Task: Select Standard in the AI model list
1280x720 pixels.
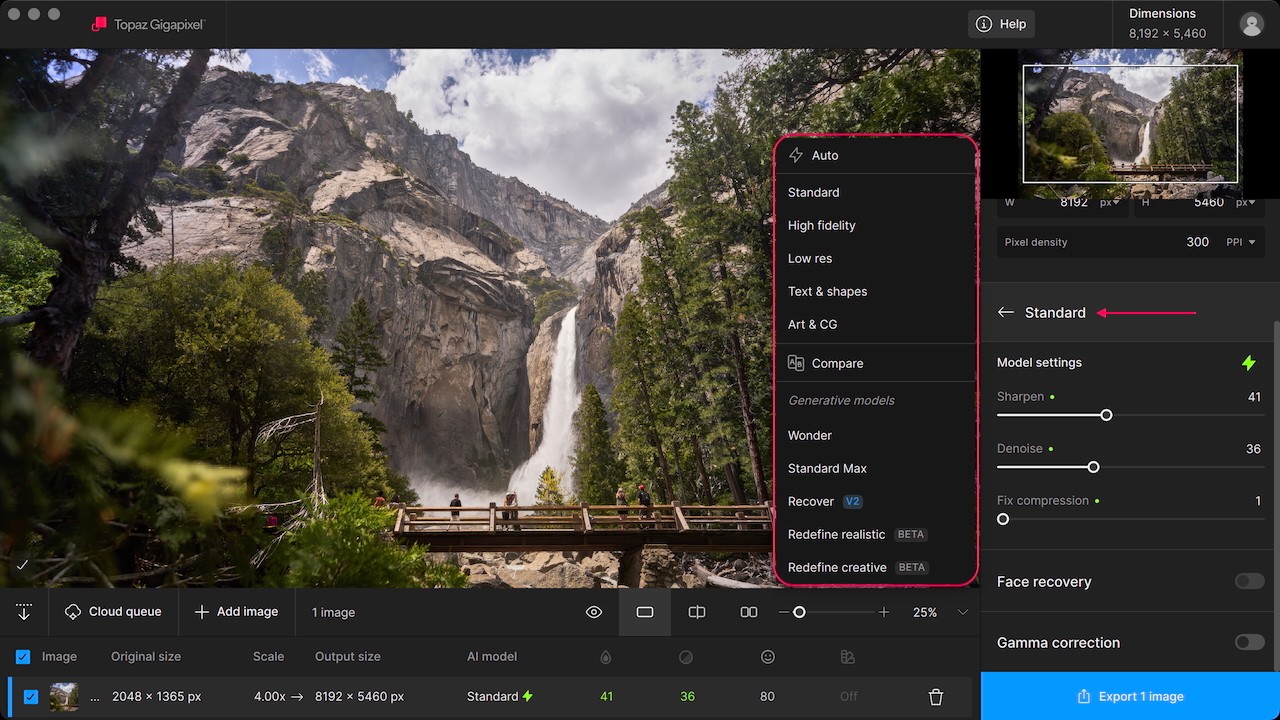Action: coord(876,192)
